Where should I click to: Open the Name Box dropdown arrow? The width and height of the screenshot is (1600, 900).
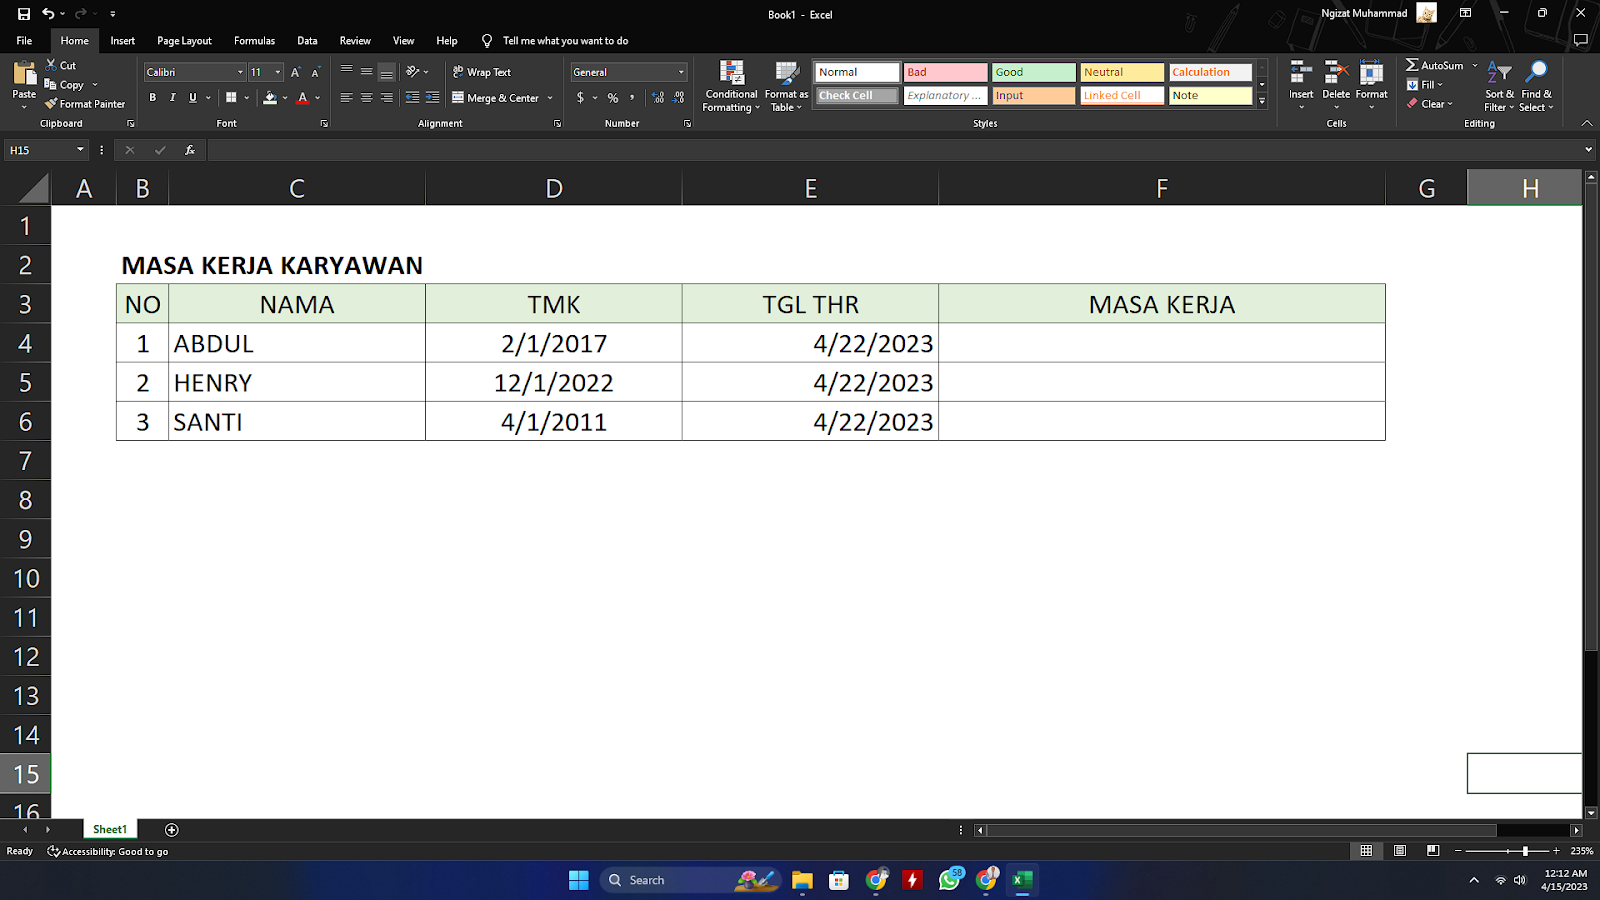[x=80, y=150]
